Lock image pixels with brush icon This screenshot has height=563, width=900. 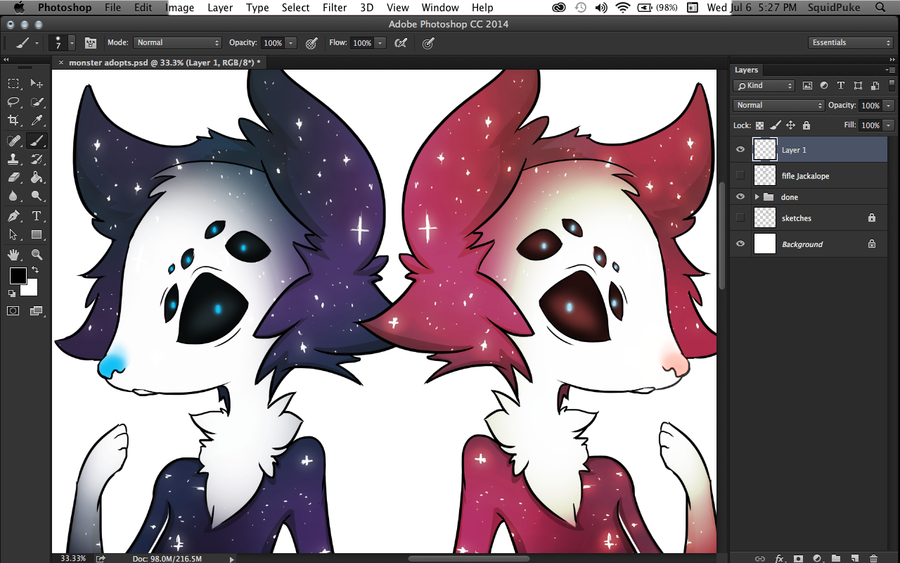click(775, 125)
